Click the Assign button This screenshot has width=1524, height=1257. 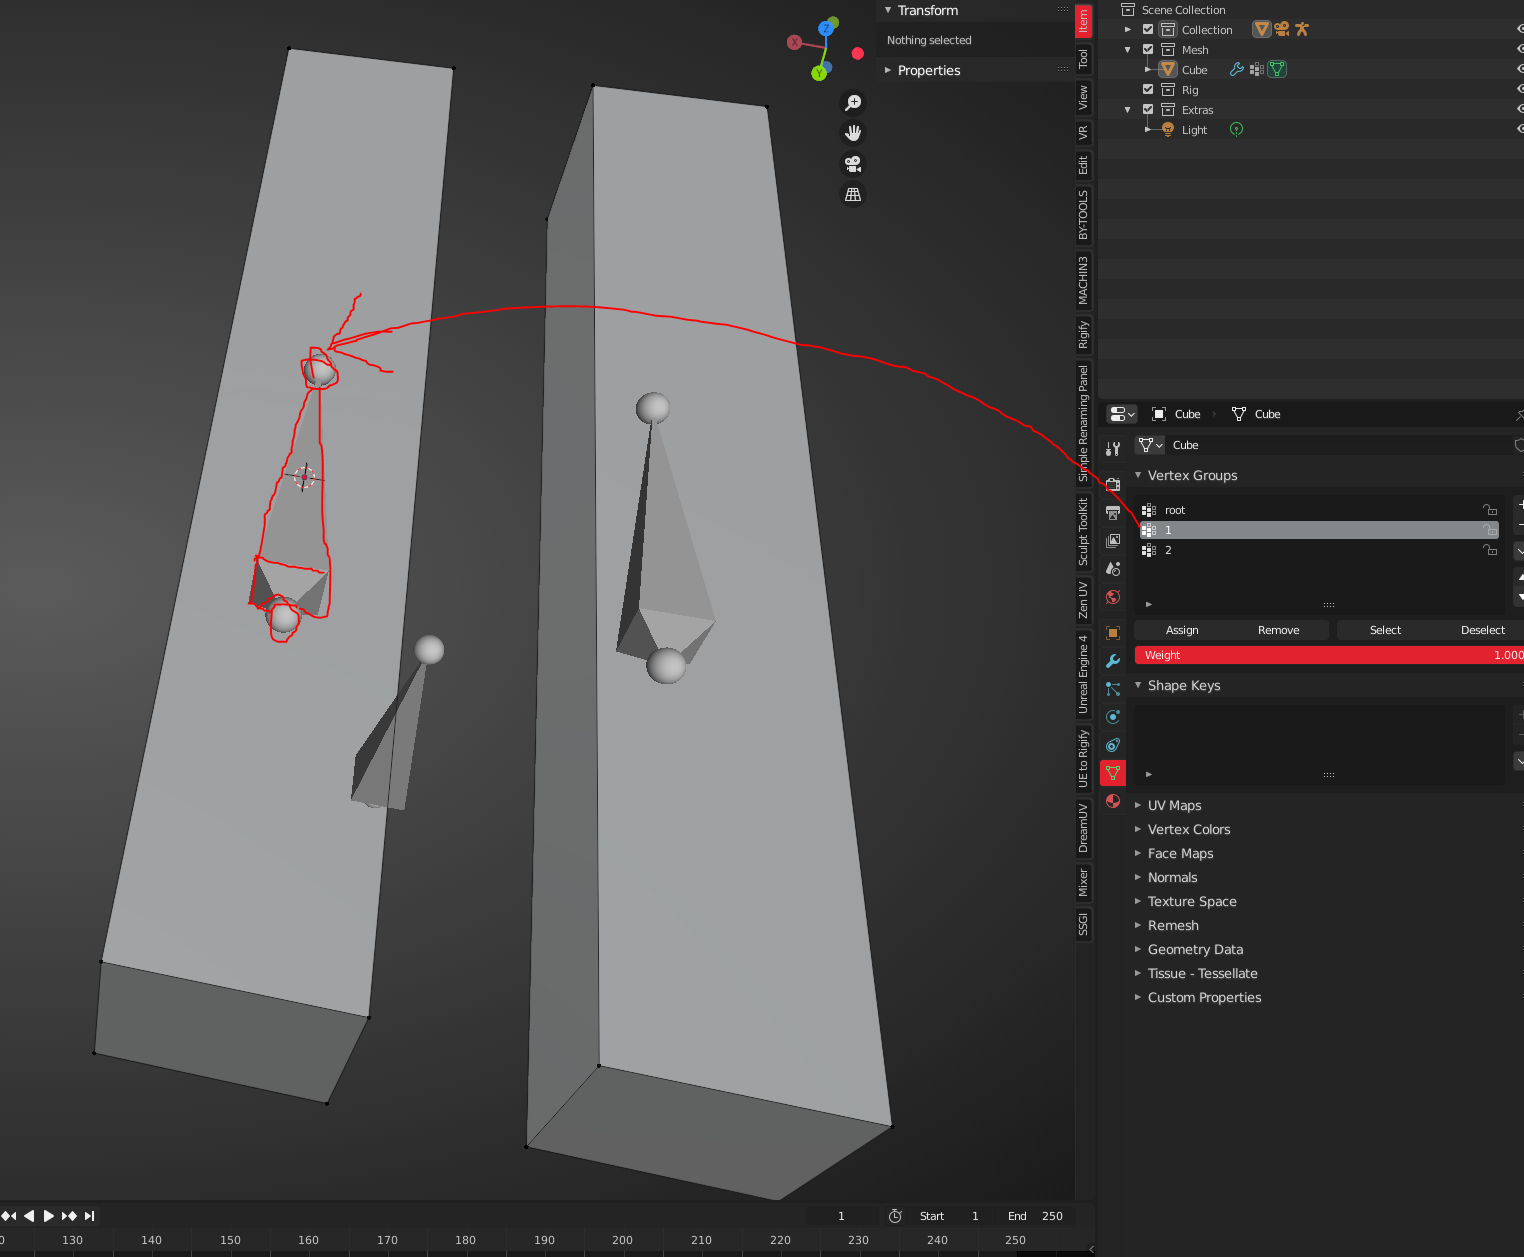pos(1182,630)
